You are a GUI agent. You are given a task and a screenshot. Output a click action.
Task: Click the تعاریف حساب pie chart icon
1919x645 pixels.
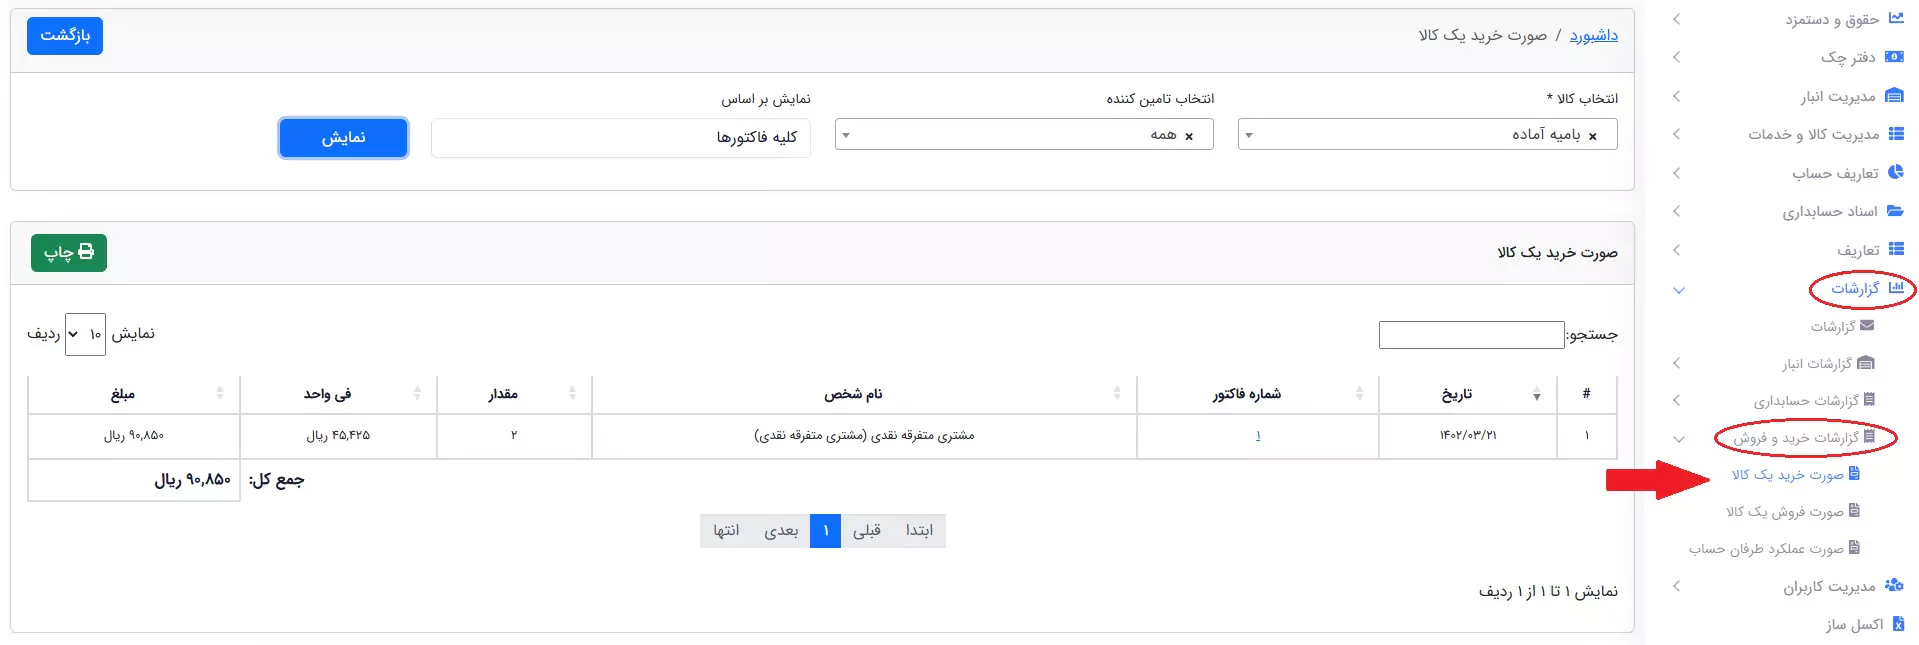1896,172
